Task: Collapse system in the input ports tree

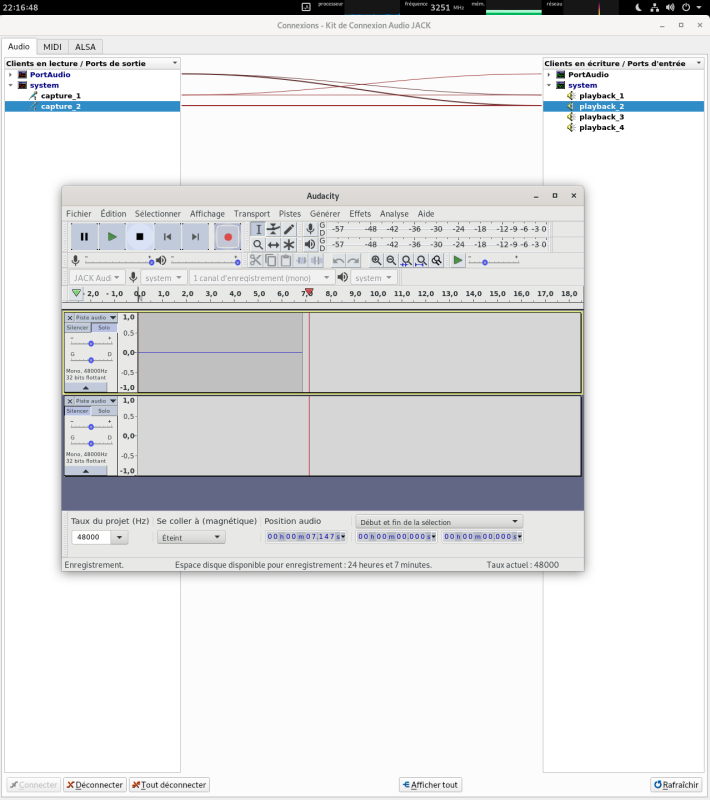Action: 549,85
